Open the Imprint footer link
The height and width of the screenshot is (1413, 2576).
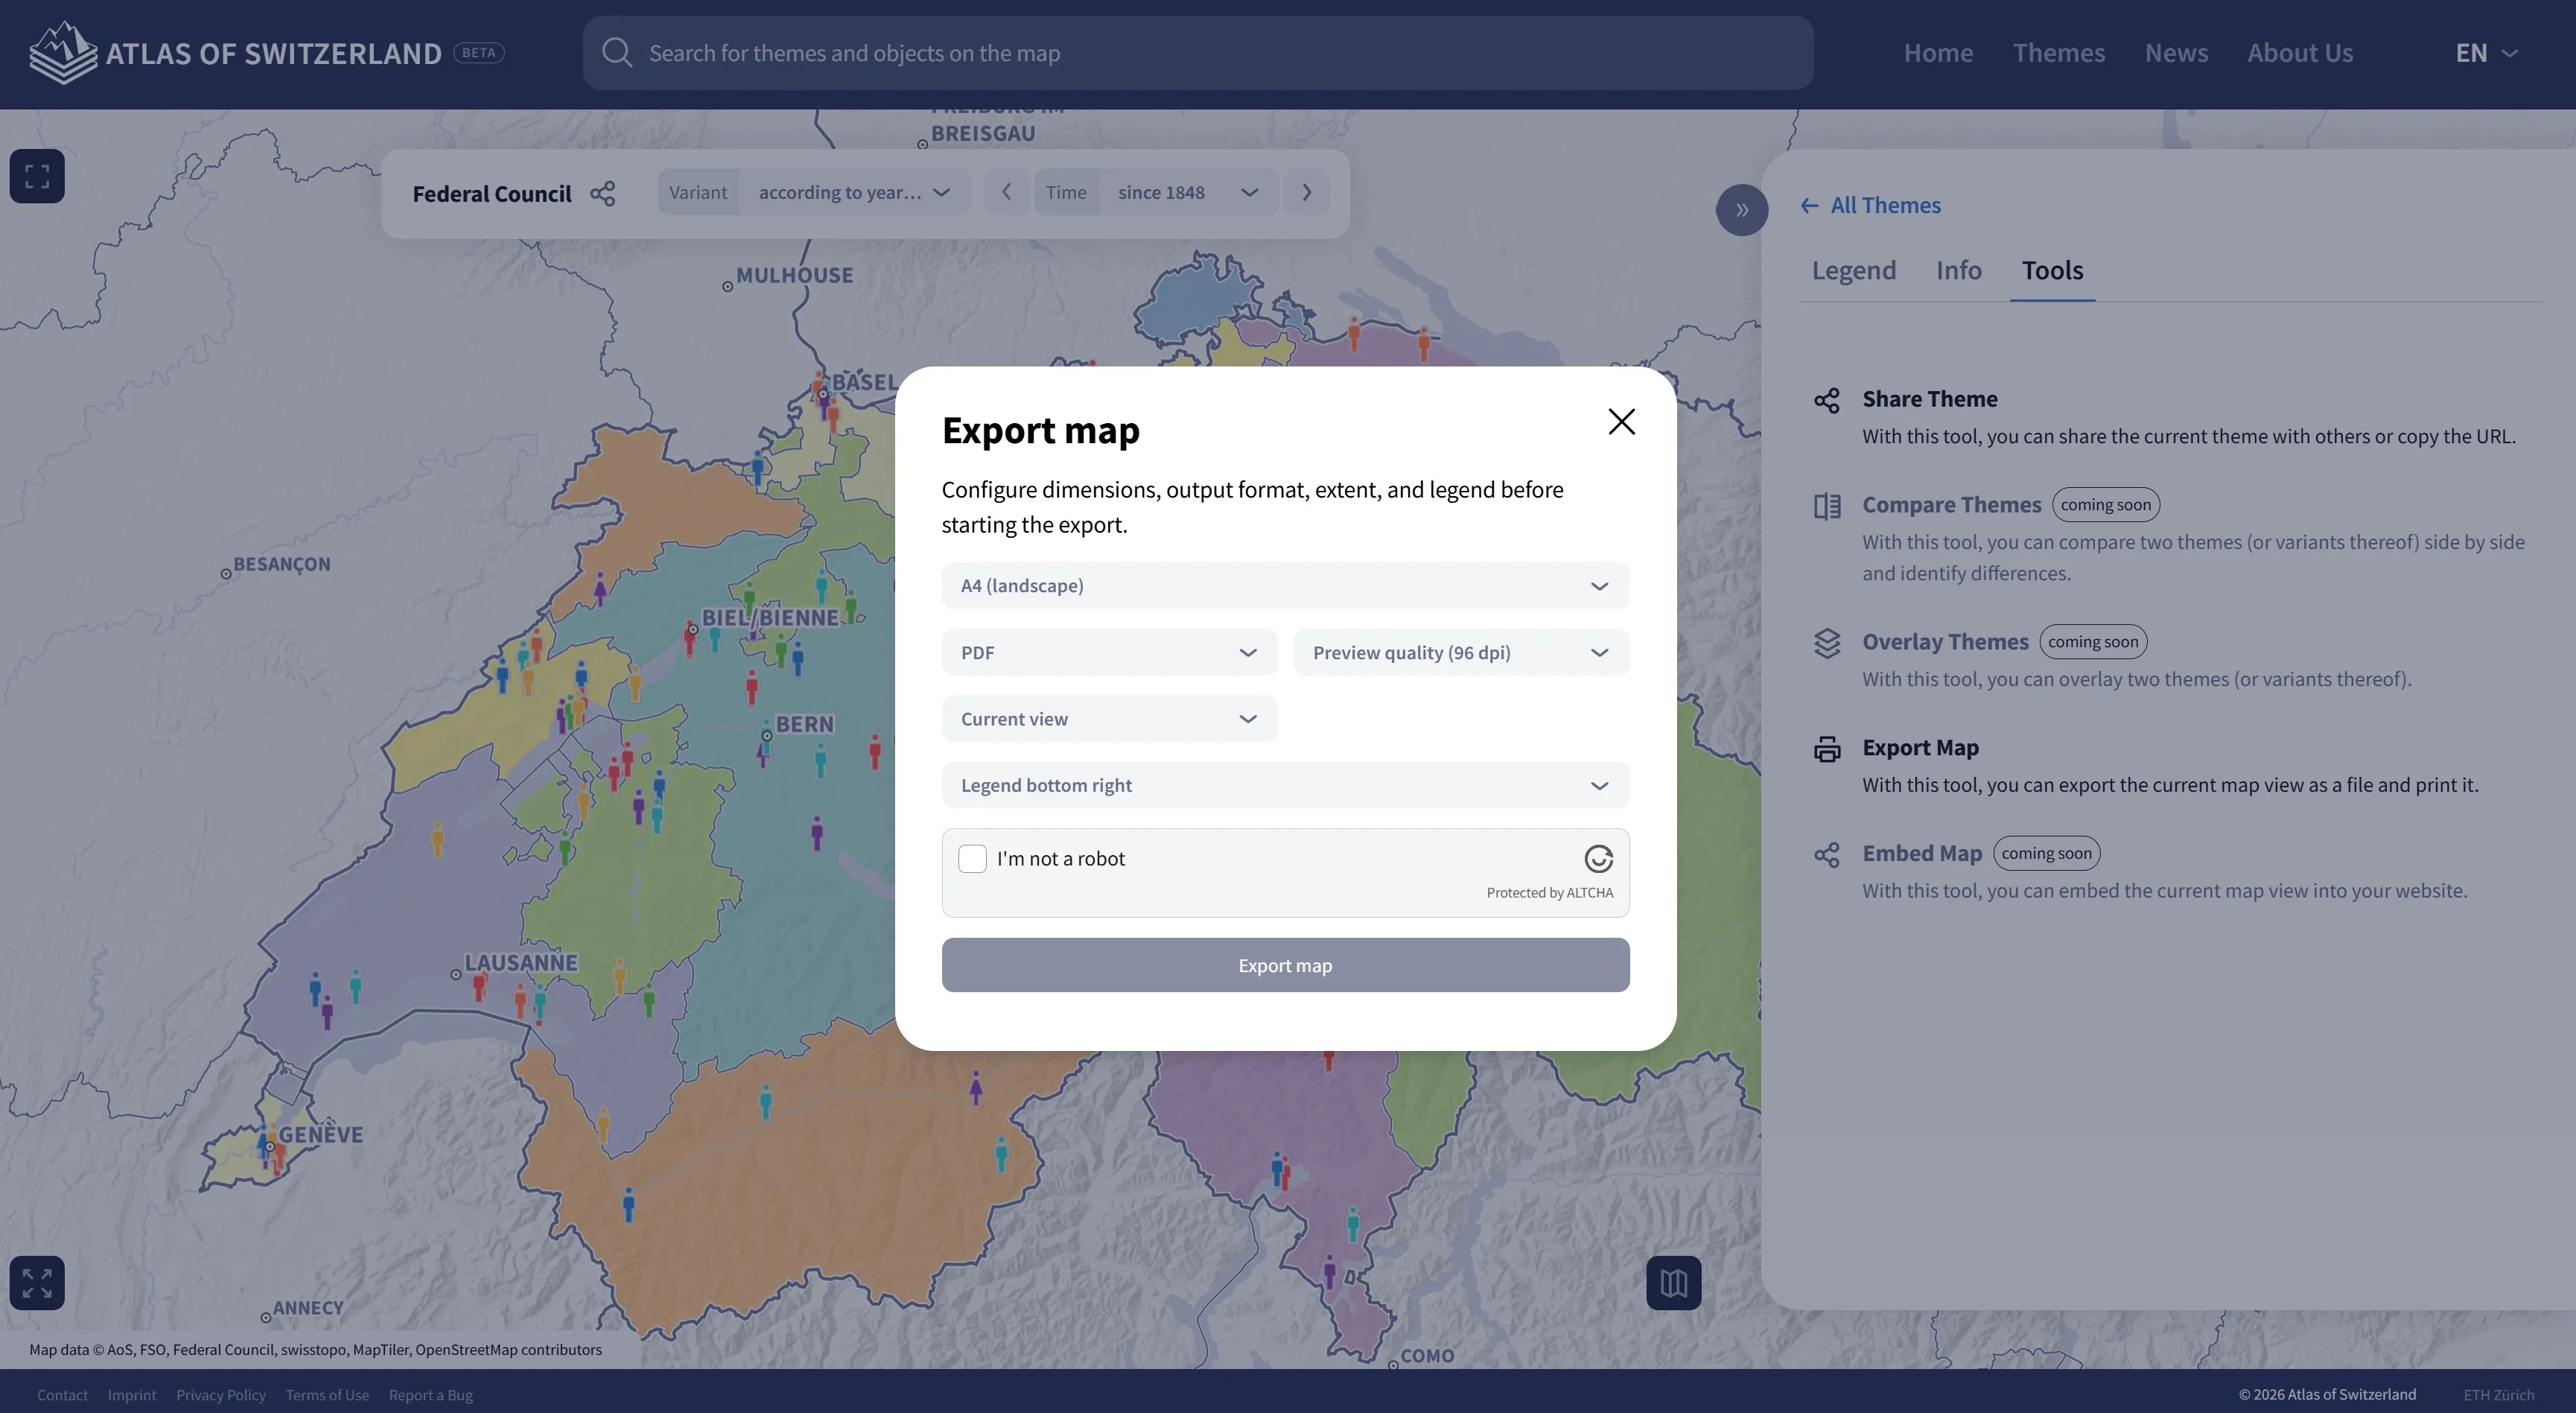tap(132, 1395)
